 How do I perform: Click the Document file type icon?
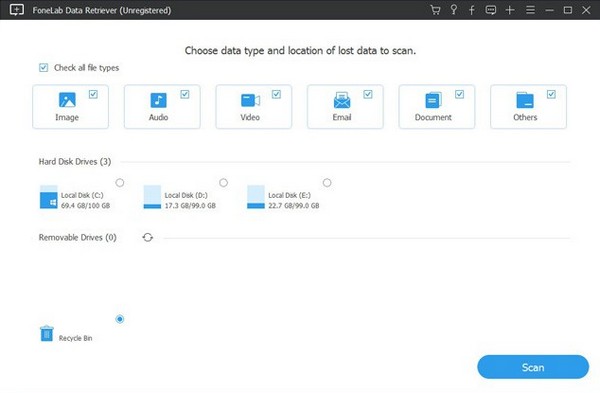[x=433, y=100]
